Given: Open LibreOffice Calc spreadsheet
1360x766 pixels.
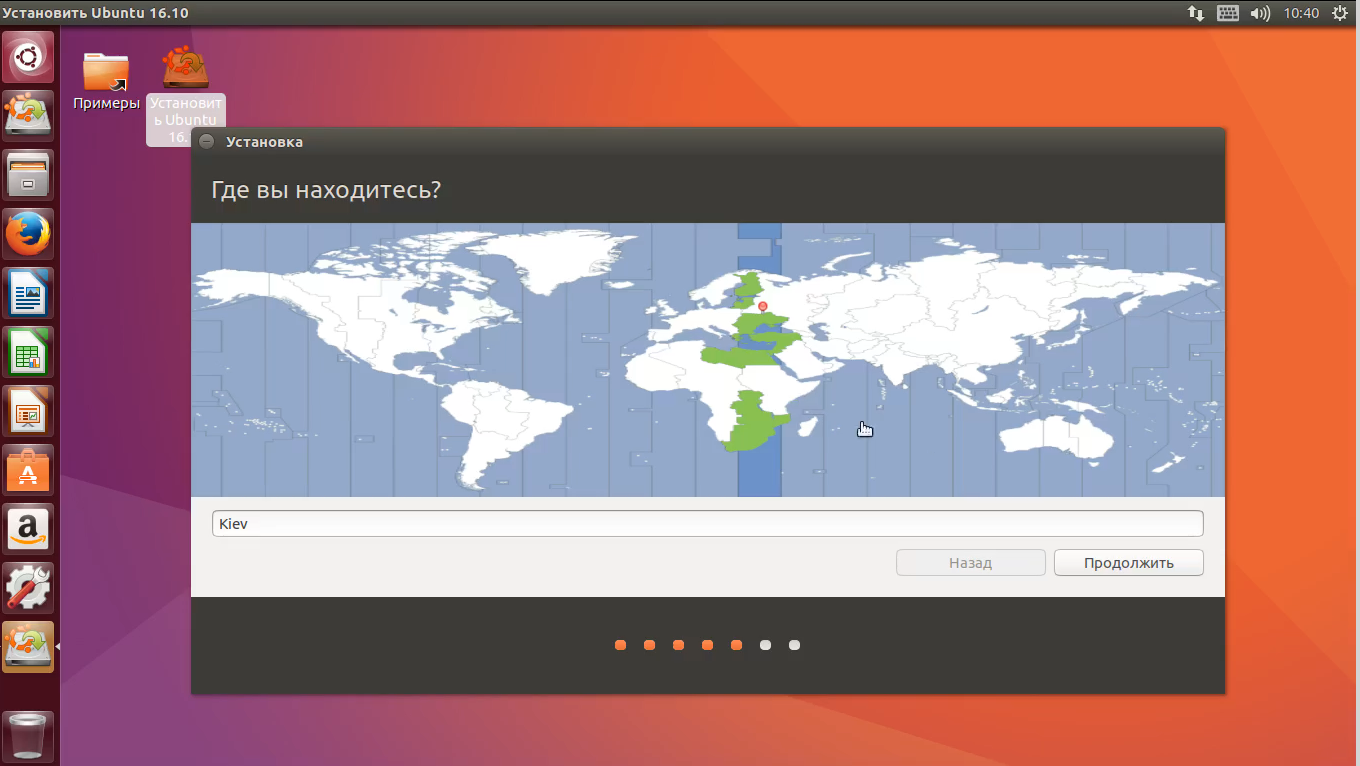Looking at the screenshot, I should [x=28, y=352].
